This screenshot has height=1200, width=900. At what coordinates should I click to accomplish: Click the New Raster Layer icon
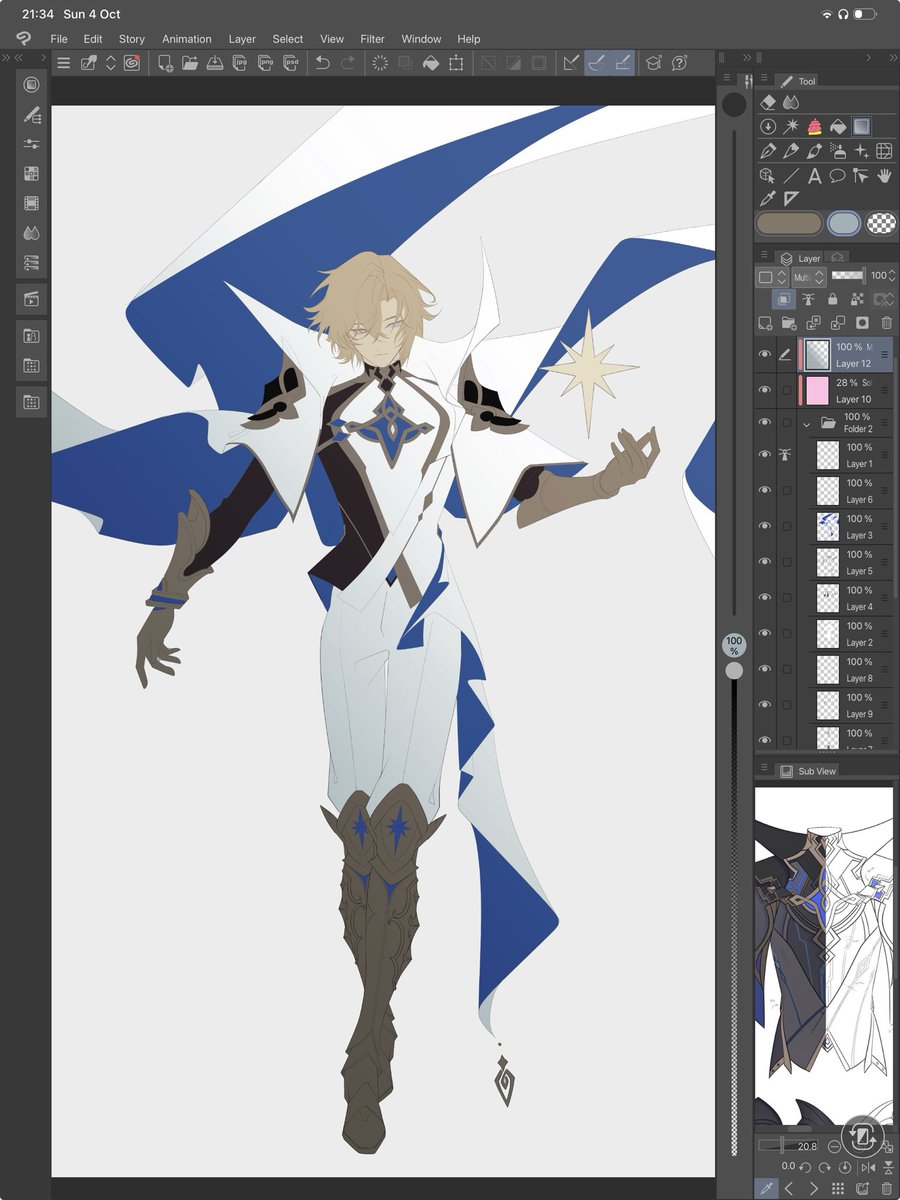pos(765,322)
